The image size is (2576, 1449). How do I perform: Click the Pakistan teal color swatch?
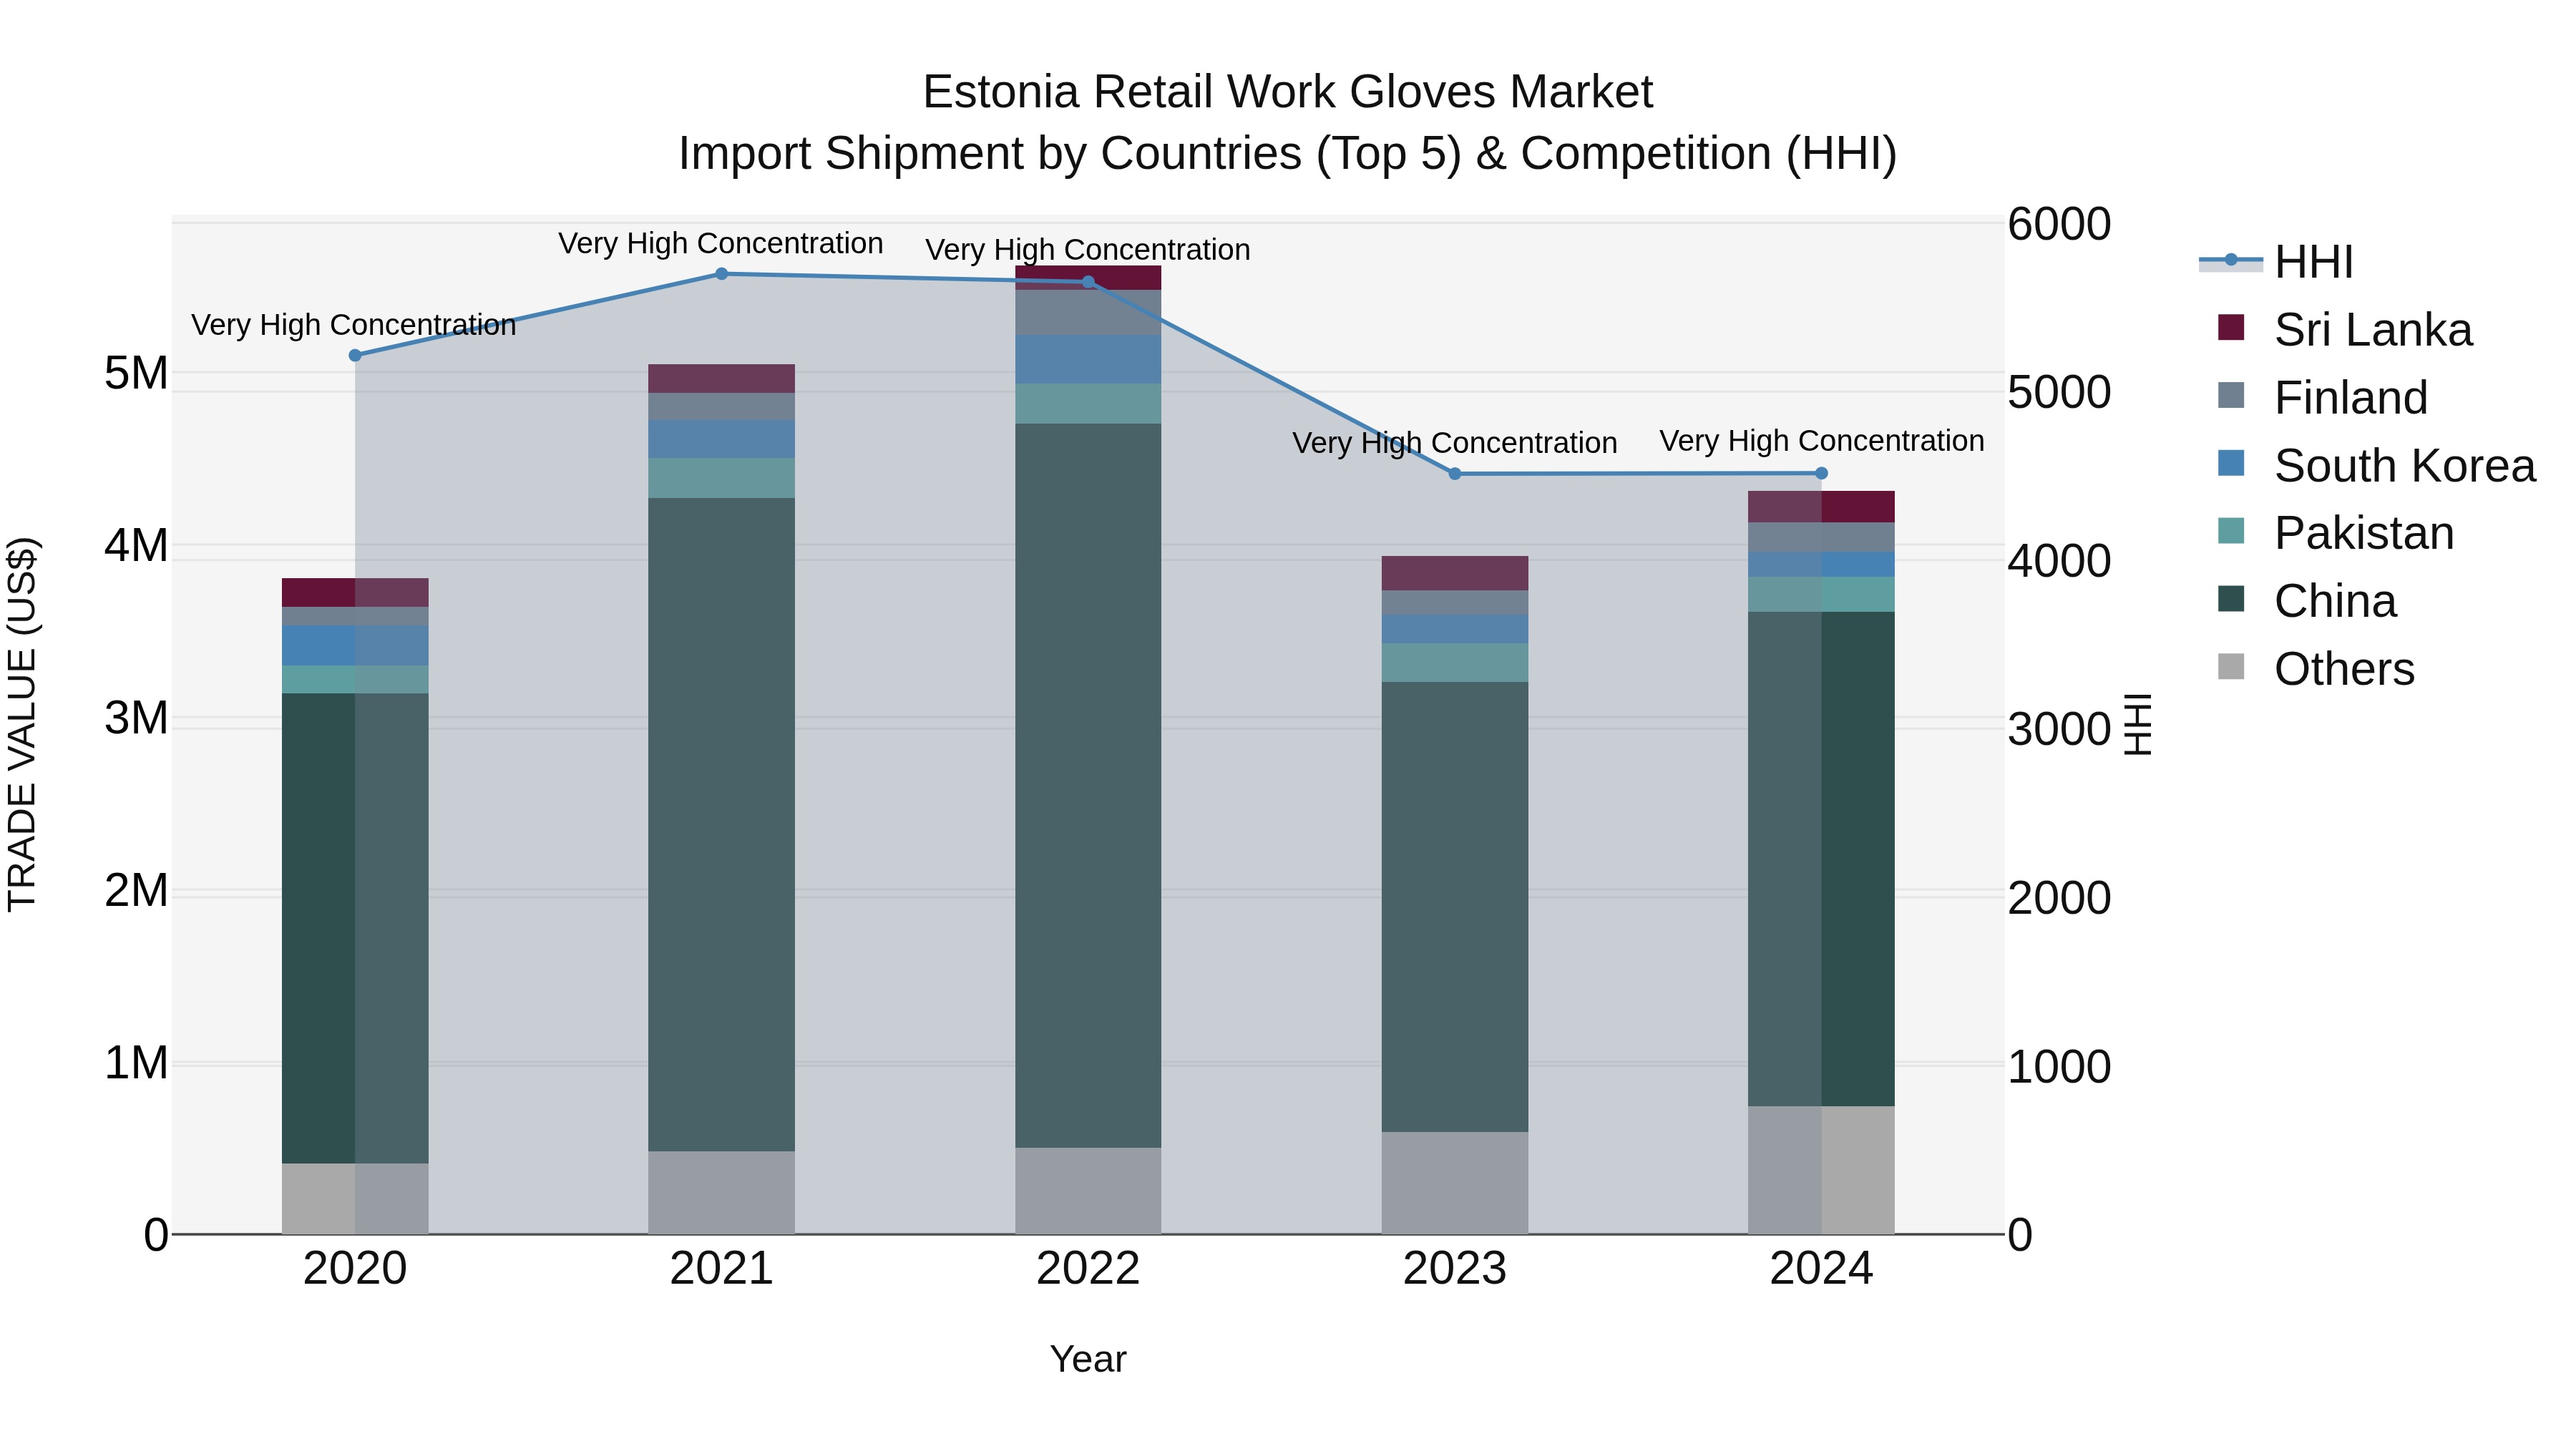pos(2231,531)
